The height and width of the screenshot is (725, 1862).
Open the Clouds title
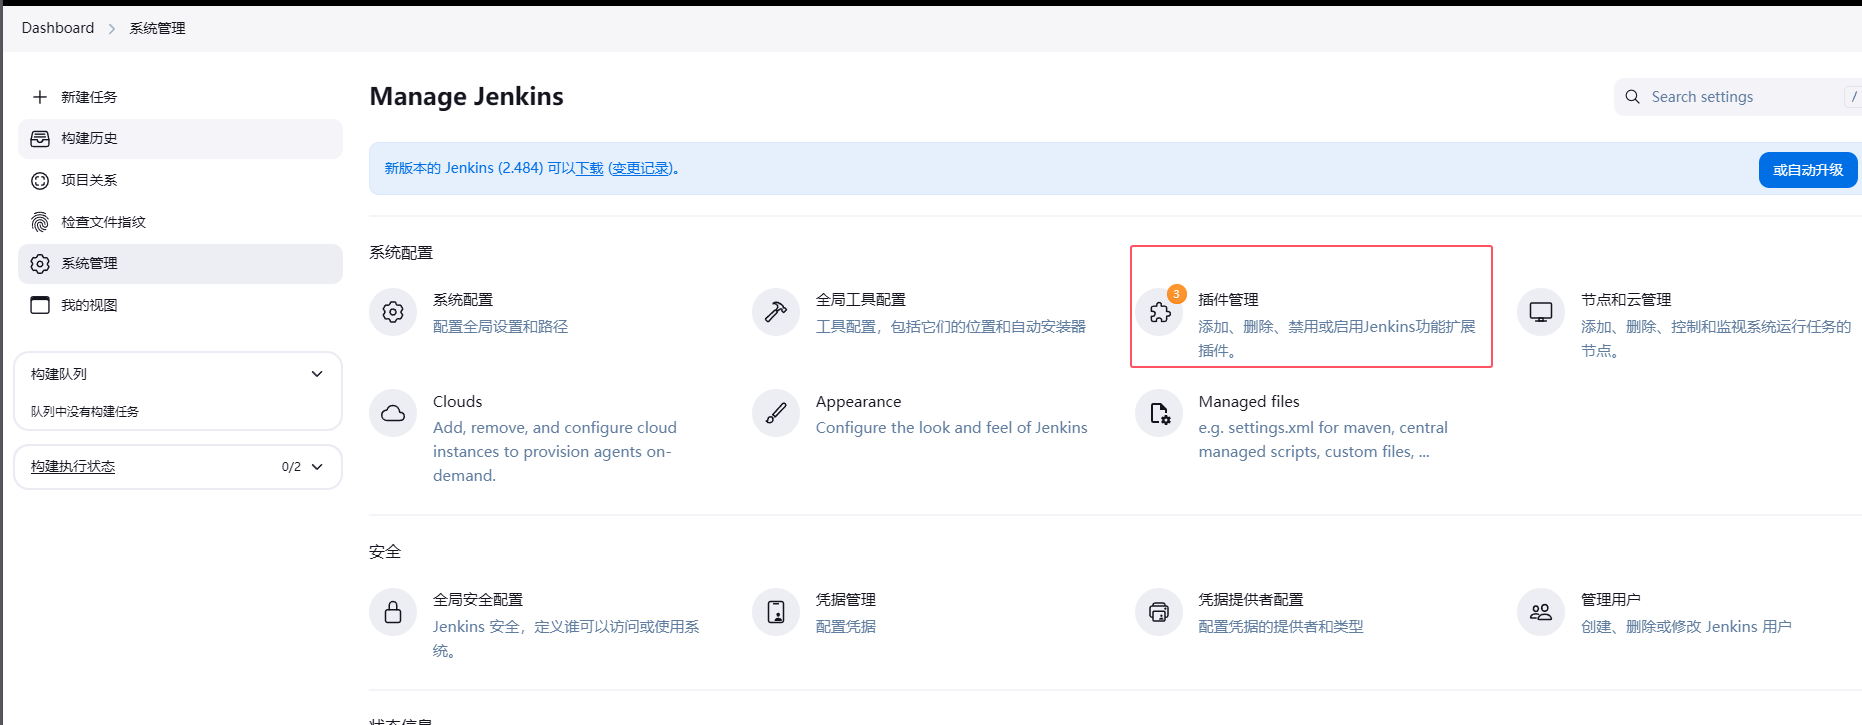click(458, 402)
